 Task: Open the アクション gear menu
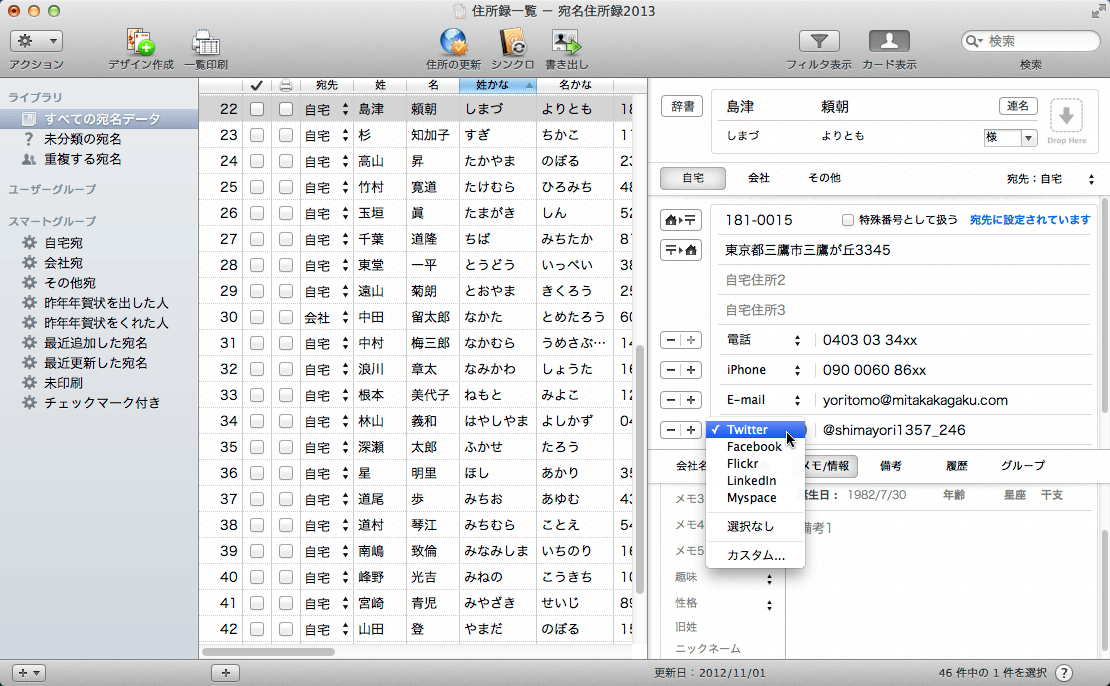pyautogui.click(x=36, y=41)
